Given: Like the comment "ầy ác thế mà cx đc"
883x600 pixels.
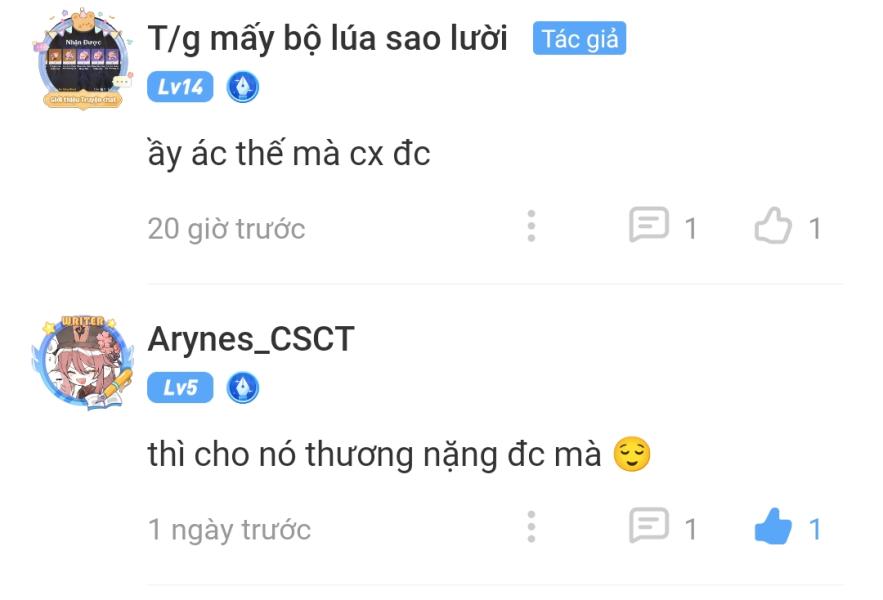Looking at the screenshot, I should [x=773, y=225].
